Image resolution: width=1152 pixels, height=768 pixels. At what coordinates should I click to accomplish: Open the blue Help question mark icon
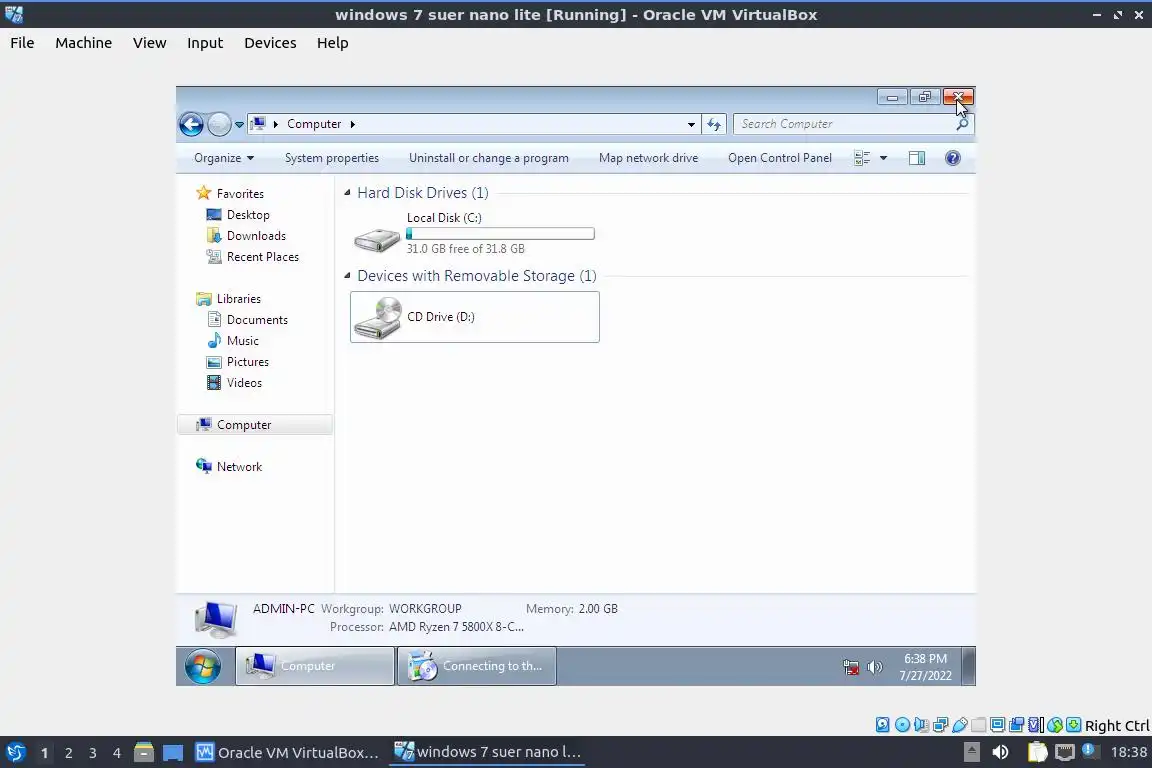953,158
